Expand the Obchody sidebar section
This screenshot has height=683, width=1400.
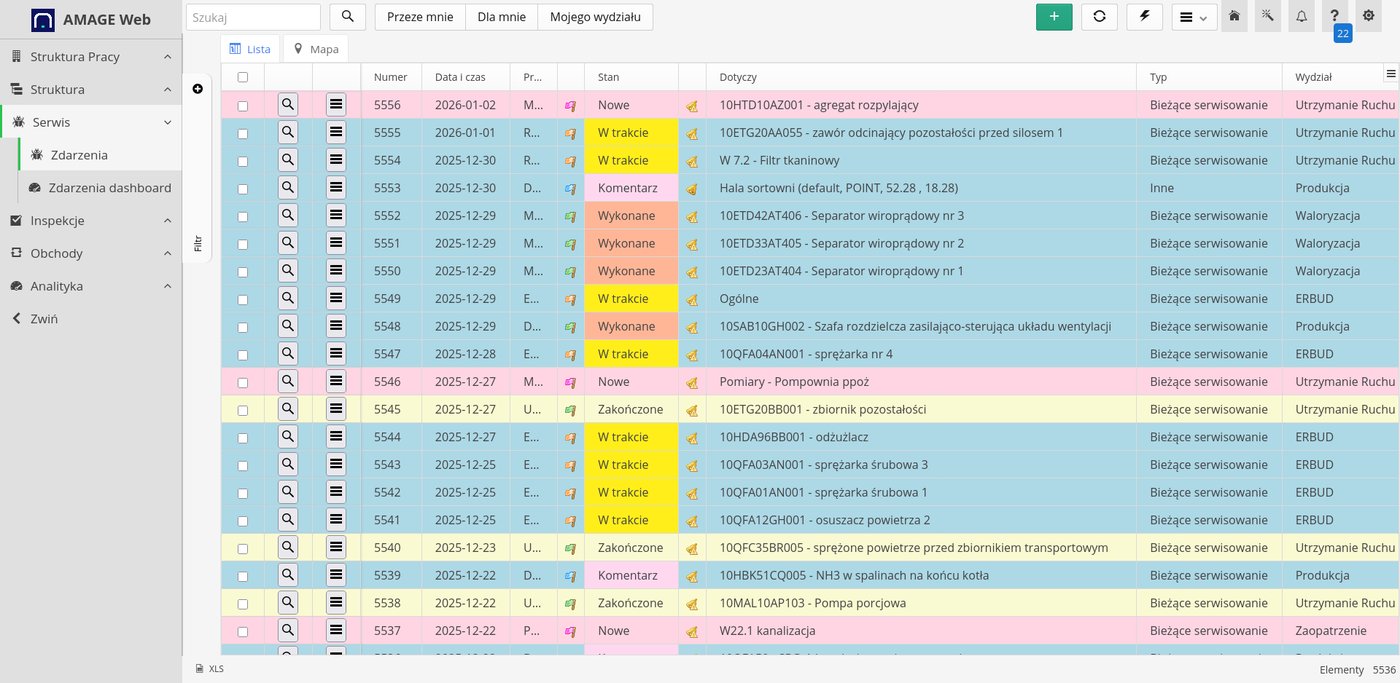[91, 253]
